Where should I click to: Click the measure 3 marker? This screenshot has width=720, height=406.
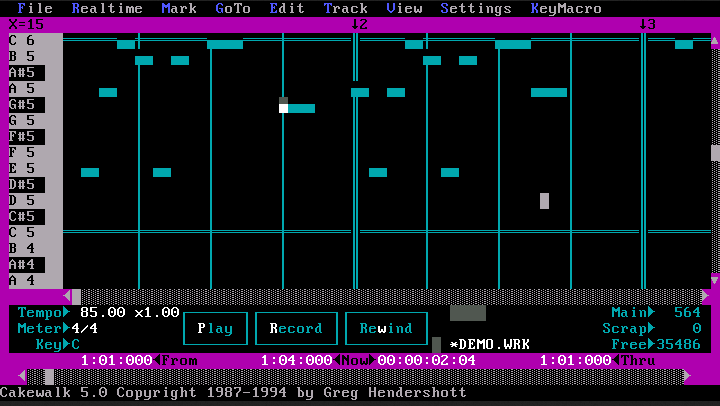point(647,24)
